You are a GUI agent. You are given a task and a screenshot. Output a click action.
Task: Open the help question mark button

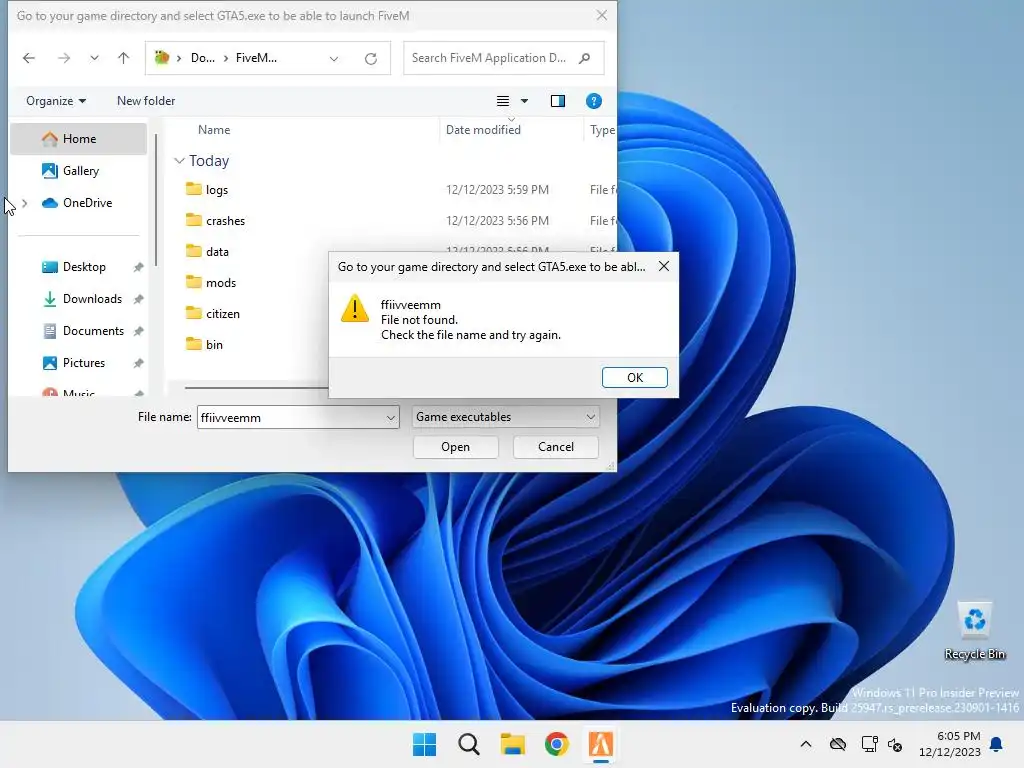594,101
